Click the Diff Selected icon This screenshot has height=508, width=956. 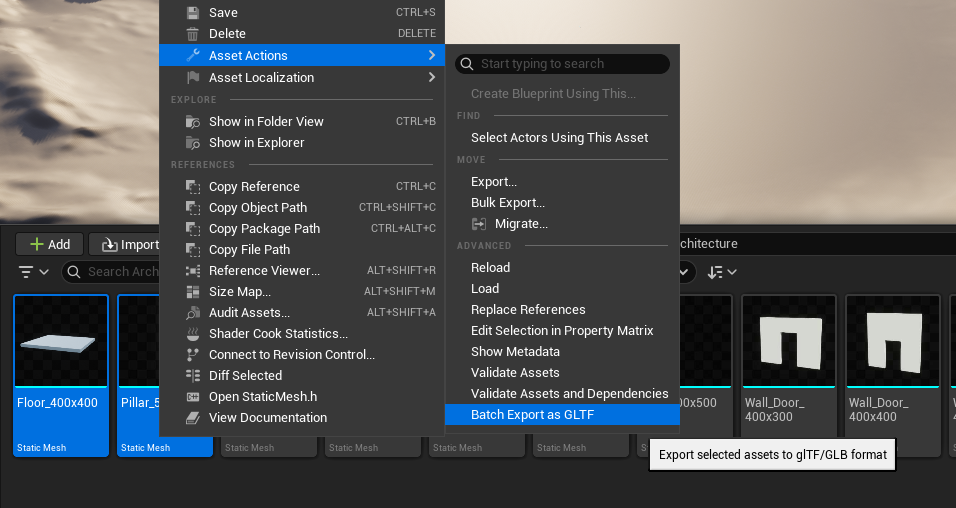(193, 376)
